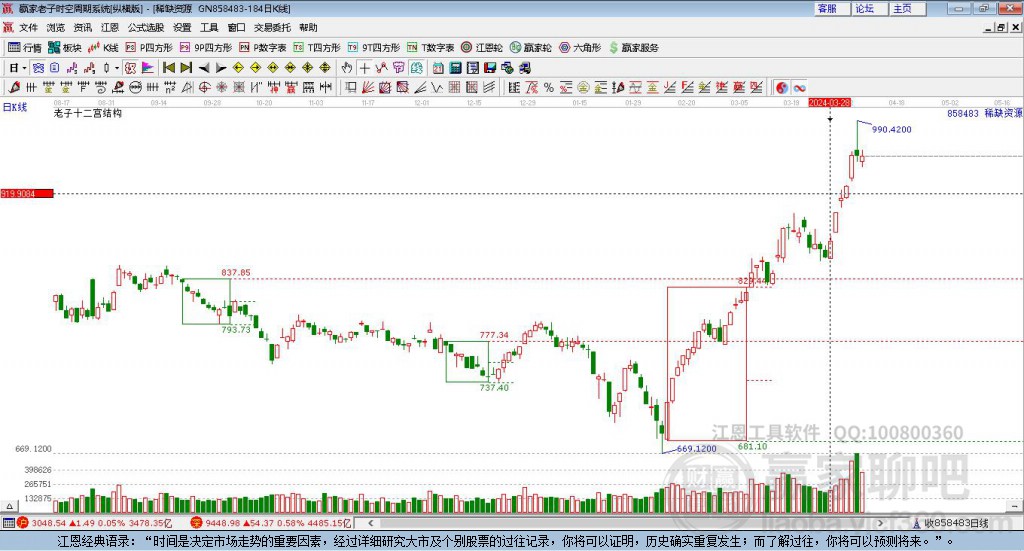Open the 资讯 menu

82,27
